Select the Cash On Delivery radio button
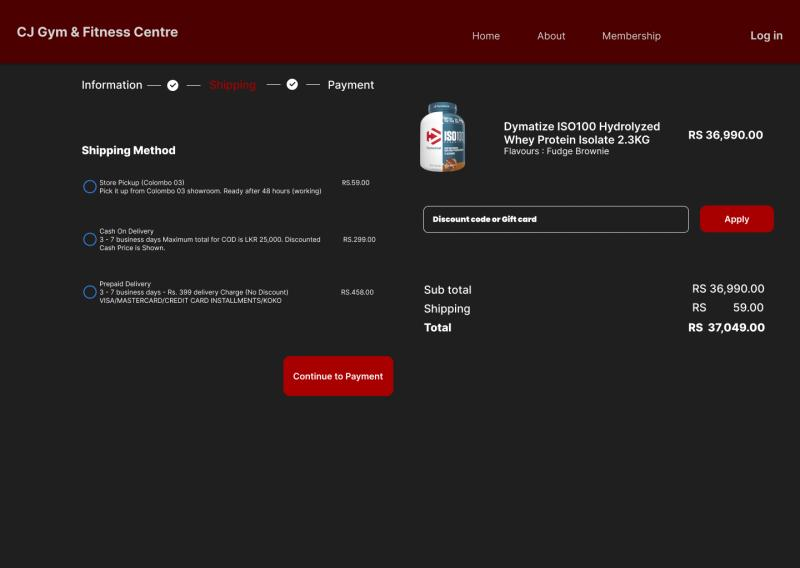This screenshot has width=800, height=568. click(90, 239)
